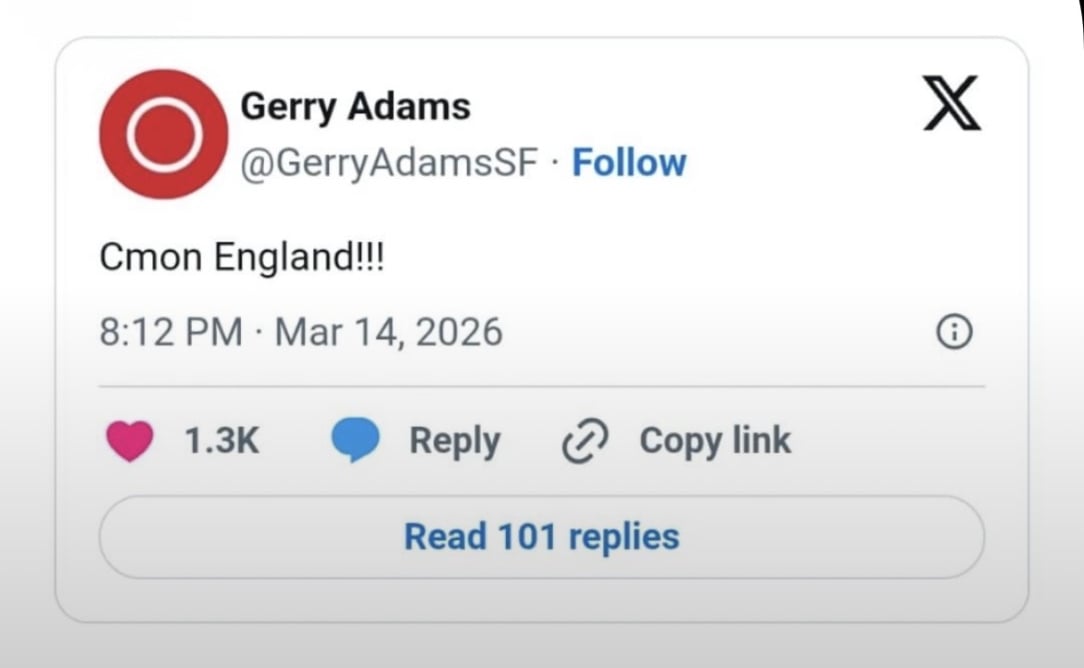The image size is (1084, 668).
Task: Click the @GerryAdamsSF handle
Action: [x=389, y=163]
